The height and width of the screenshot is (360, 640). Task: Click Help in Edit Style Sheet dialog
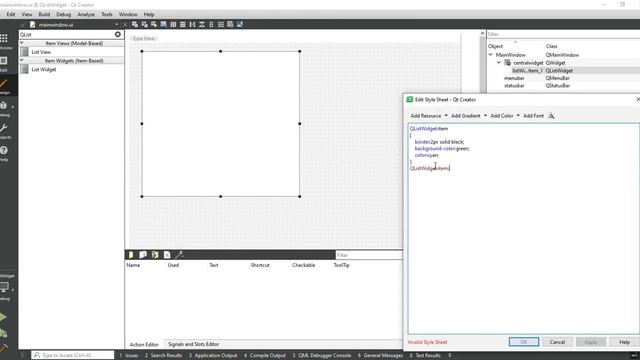pos(624,342)
